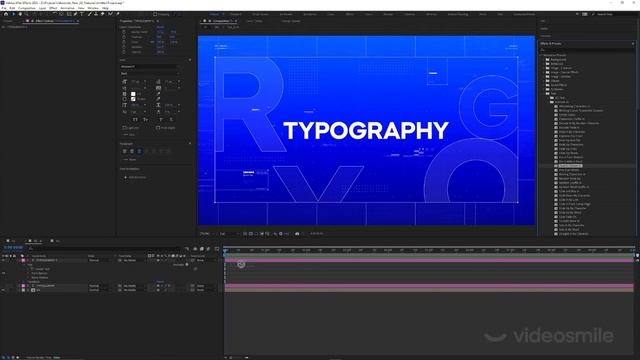Select the Selection (arrow) tool

click(13, 14)
